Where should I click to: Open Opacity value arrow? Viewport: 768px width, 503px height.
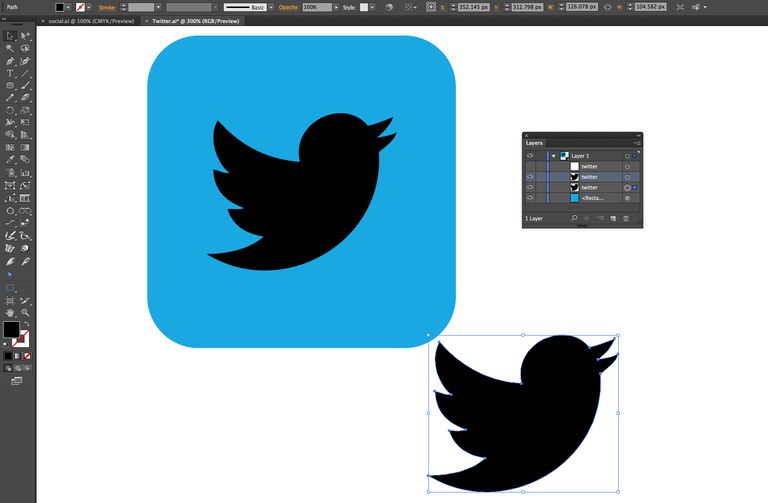[336, 7]
